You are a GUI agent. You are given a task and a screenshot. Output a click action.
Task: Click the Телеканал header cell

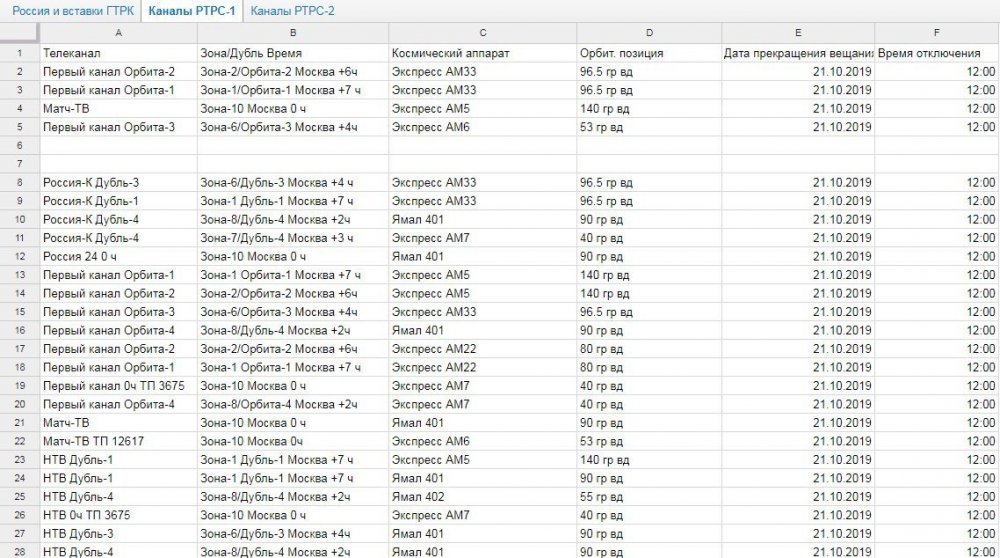coord(118,53)
